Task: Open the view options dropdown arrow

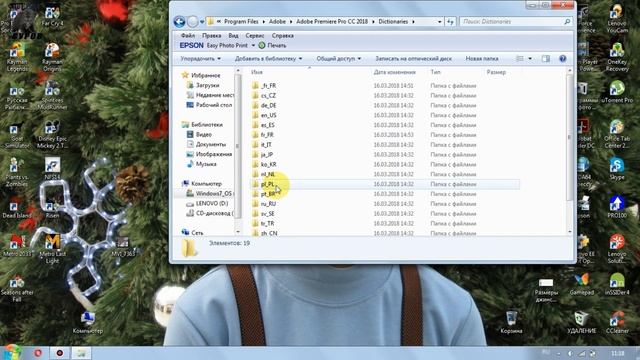Action: click(x=530, y=59)
